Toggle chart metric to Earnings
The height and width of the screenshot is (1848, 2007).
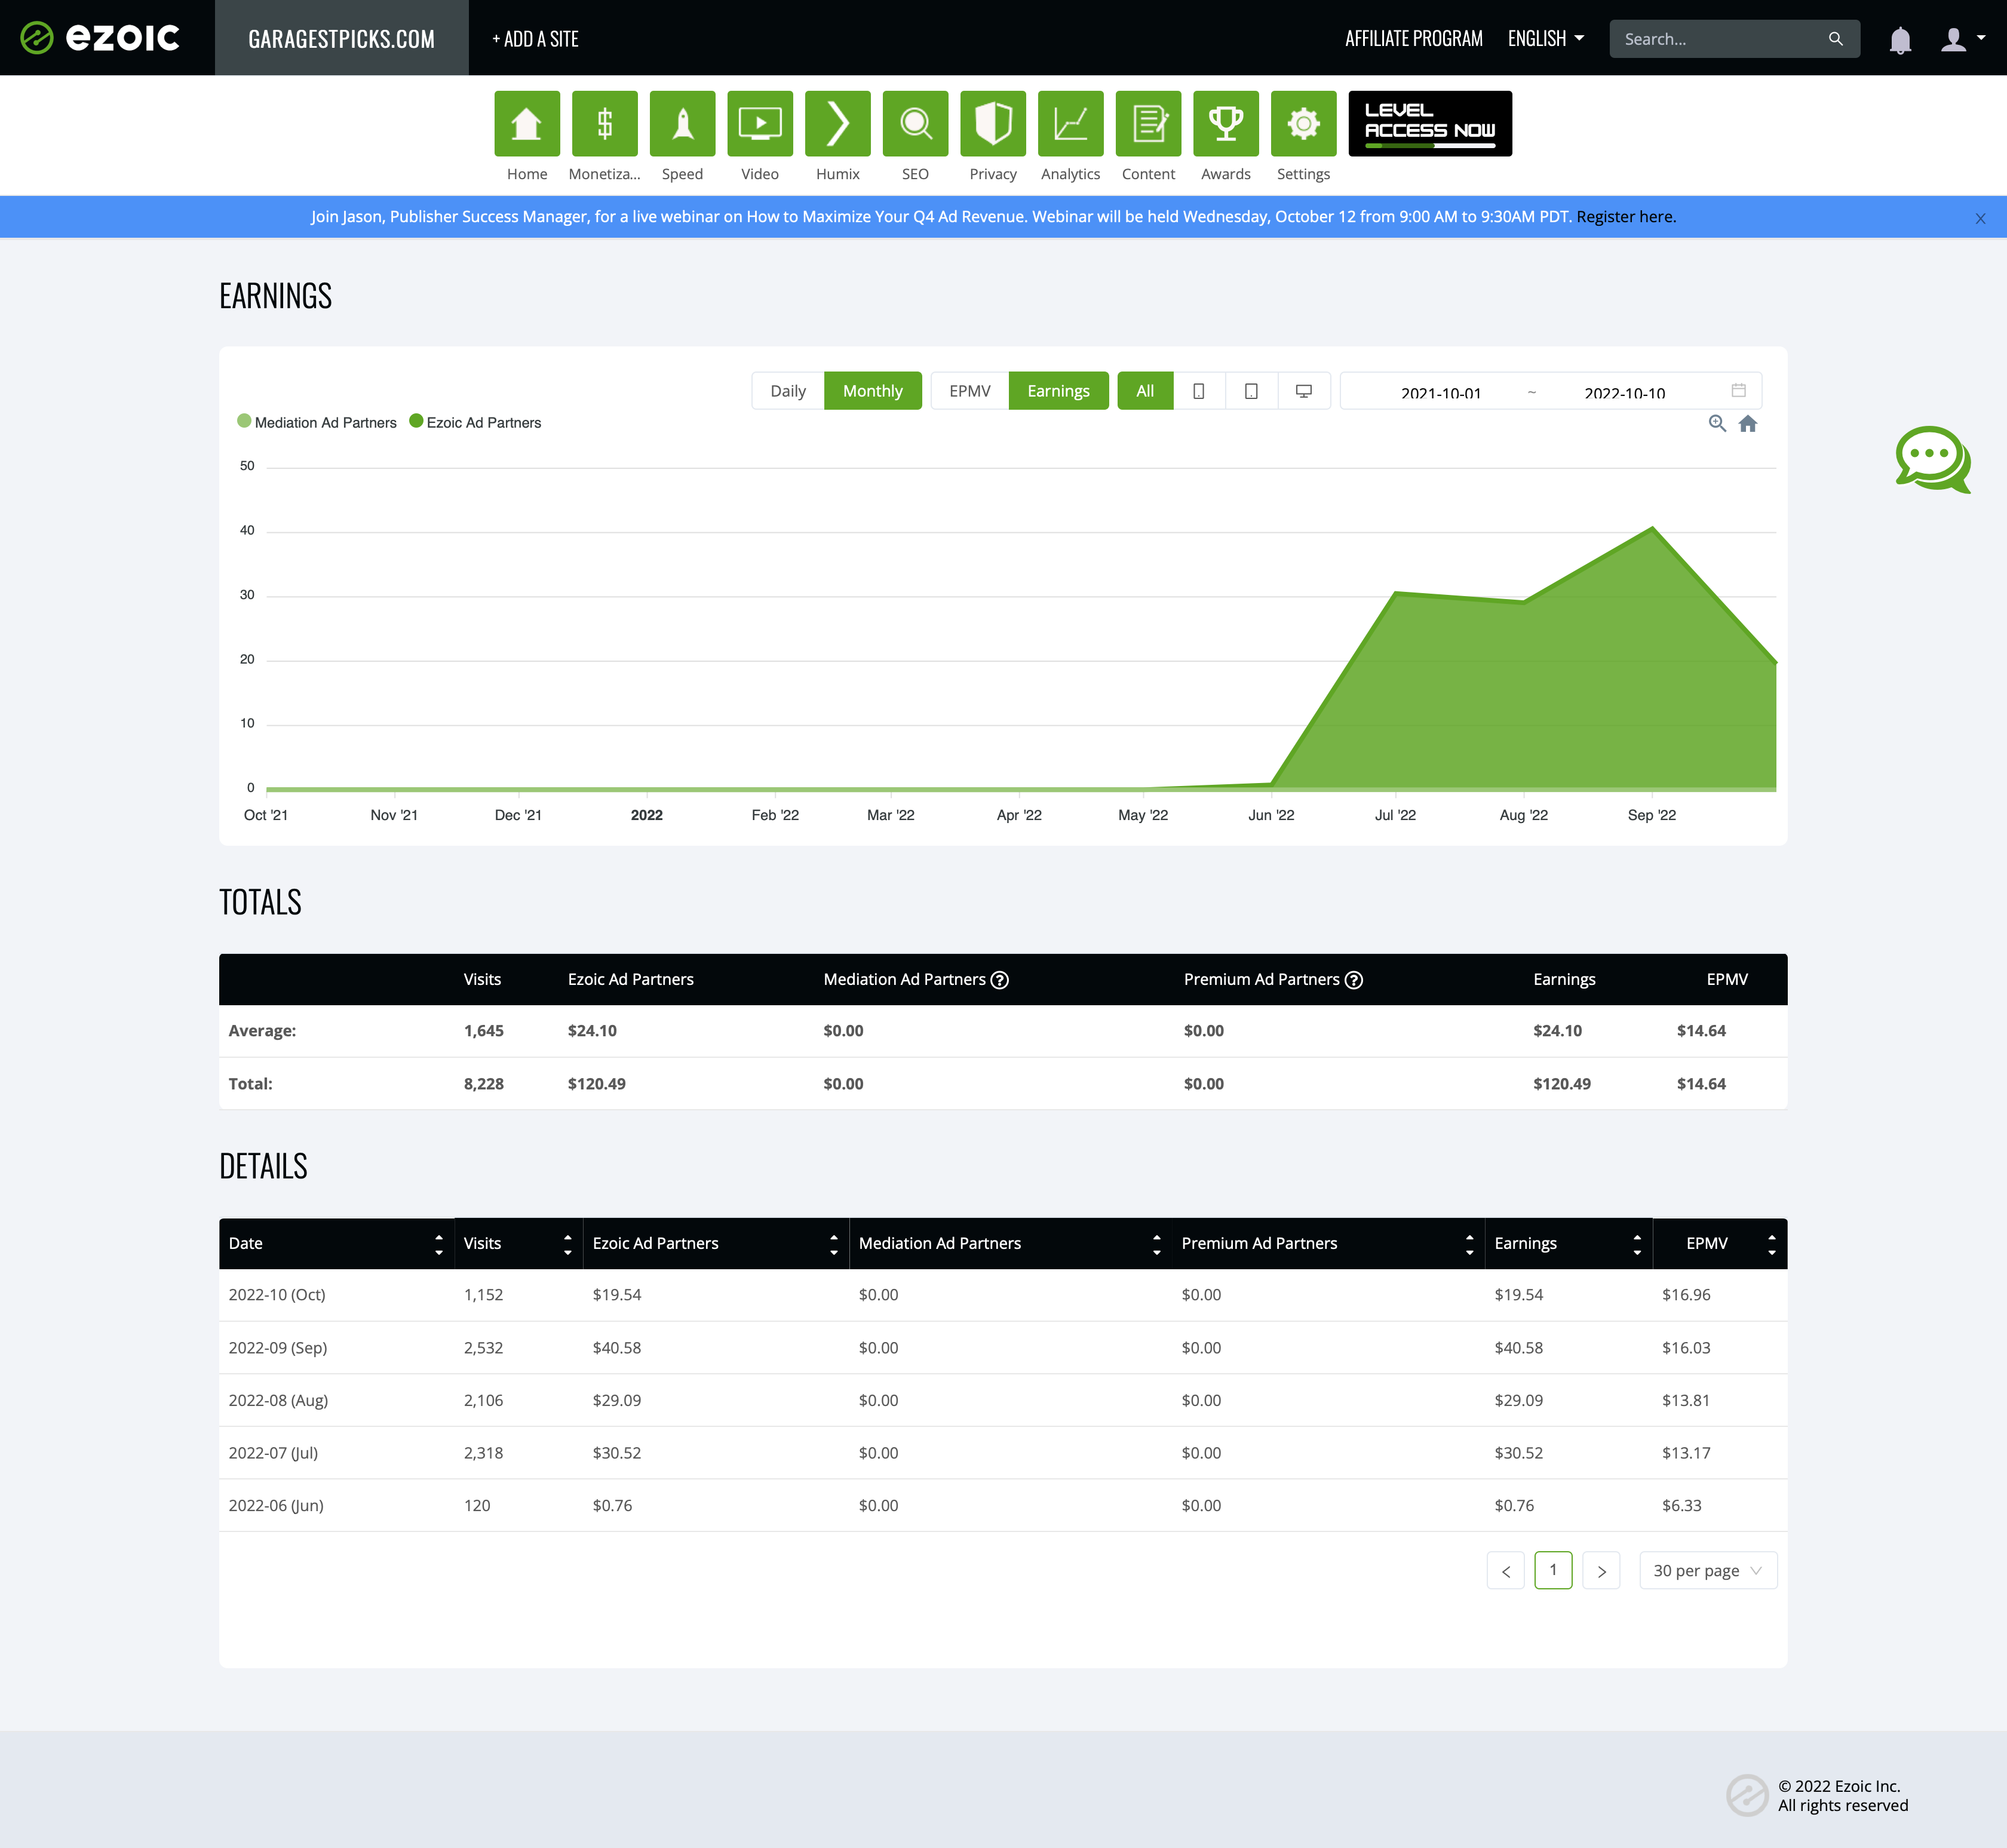pyautogui.click(x=1058, y=391)
